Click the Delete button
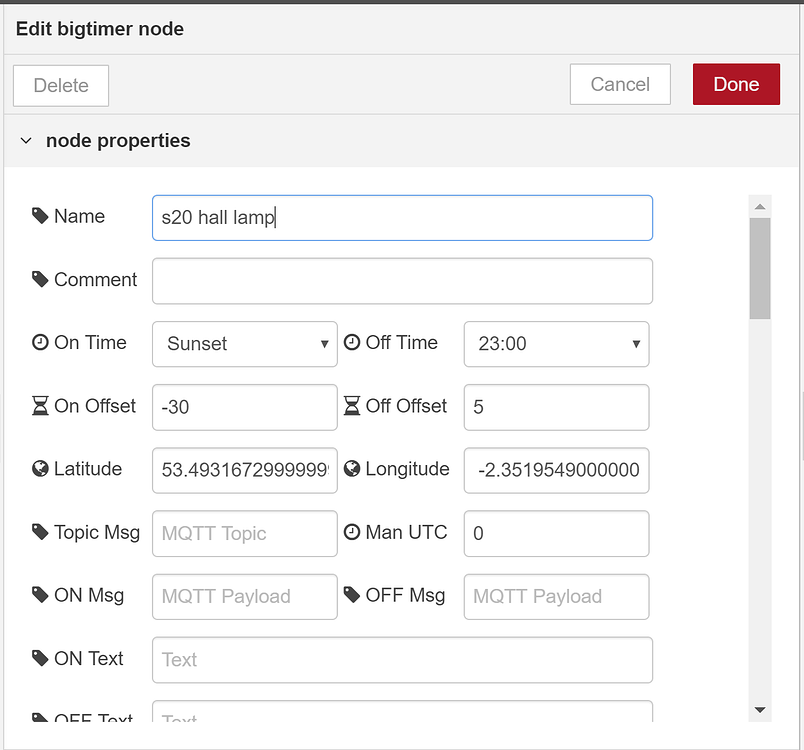Viewport: 804px width, 750px height. [60, 85]
